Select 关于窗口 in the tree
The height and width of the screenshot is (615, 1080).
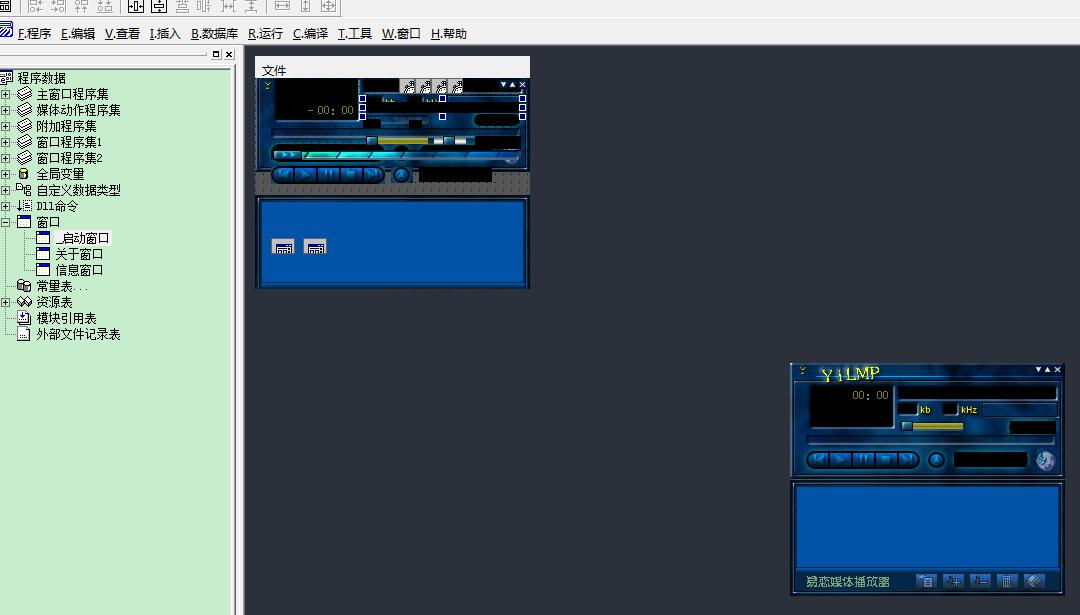[79, 254]
